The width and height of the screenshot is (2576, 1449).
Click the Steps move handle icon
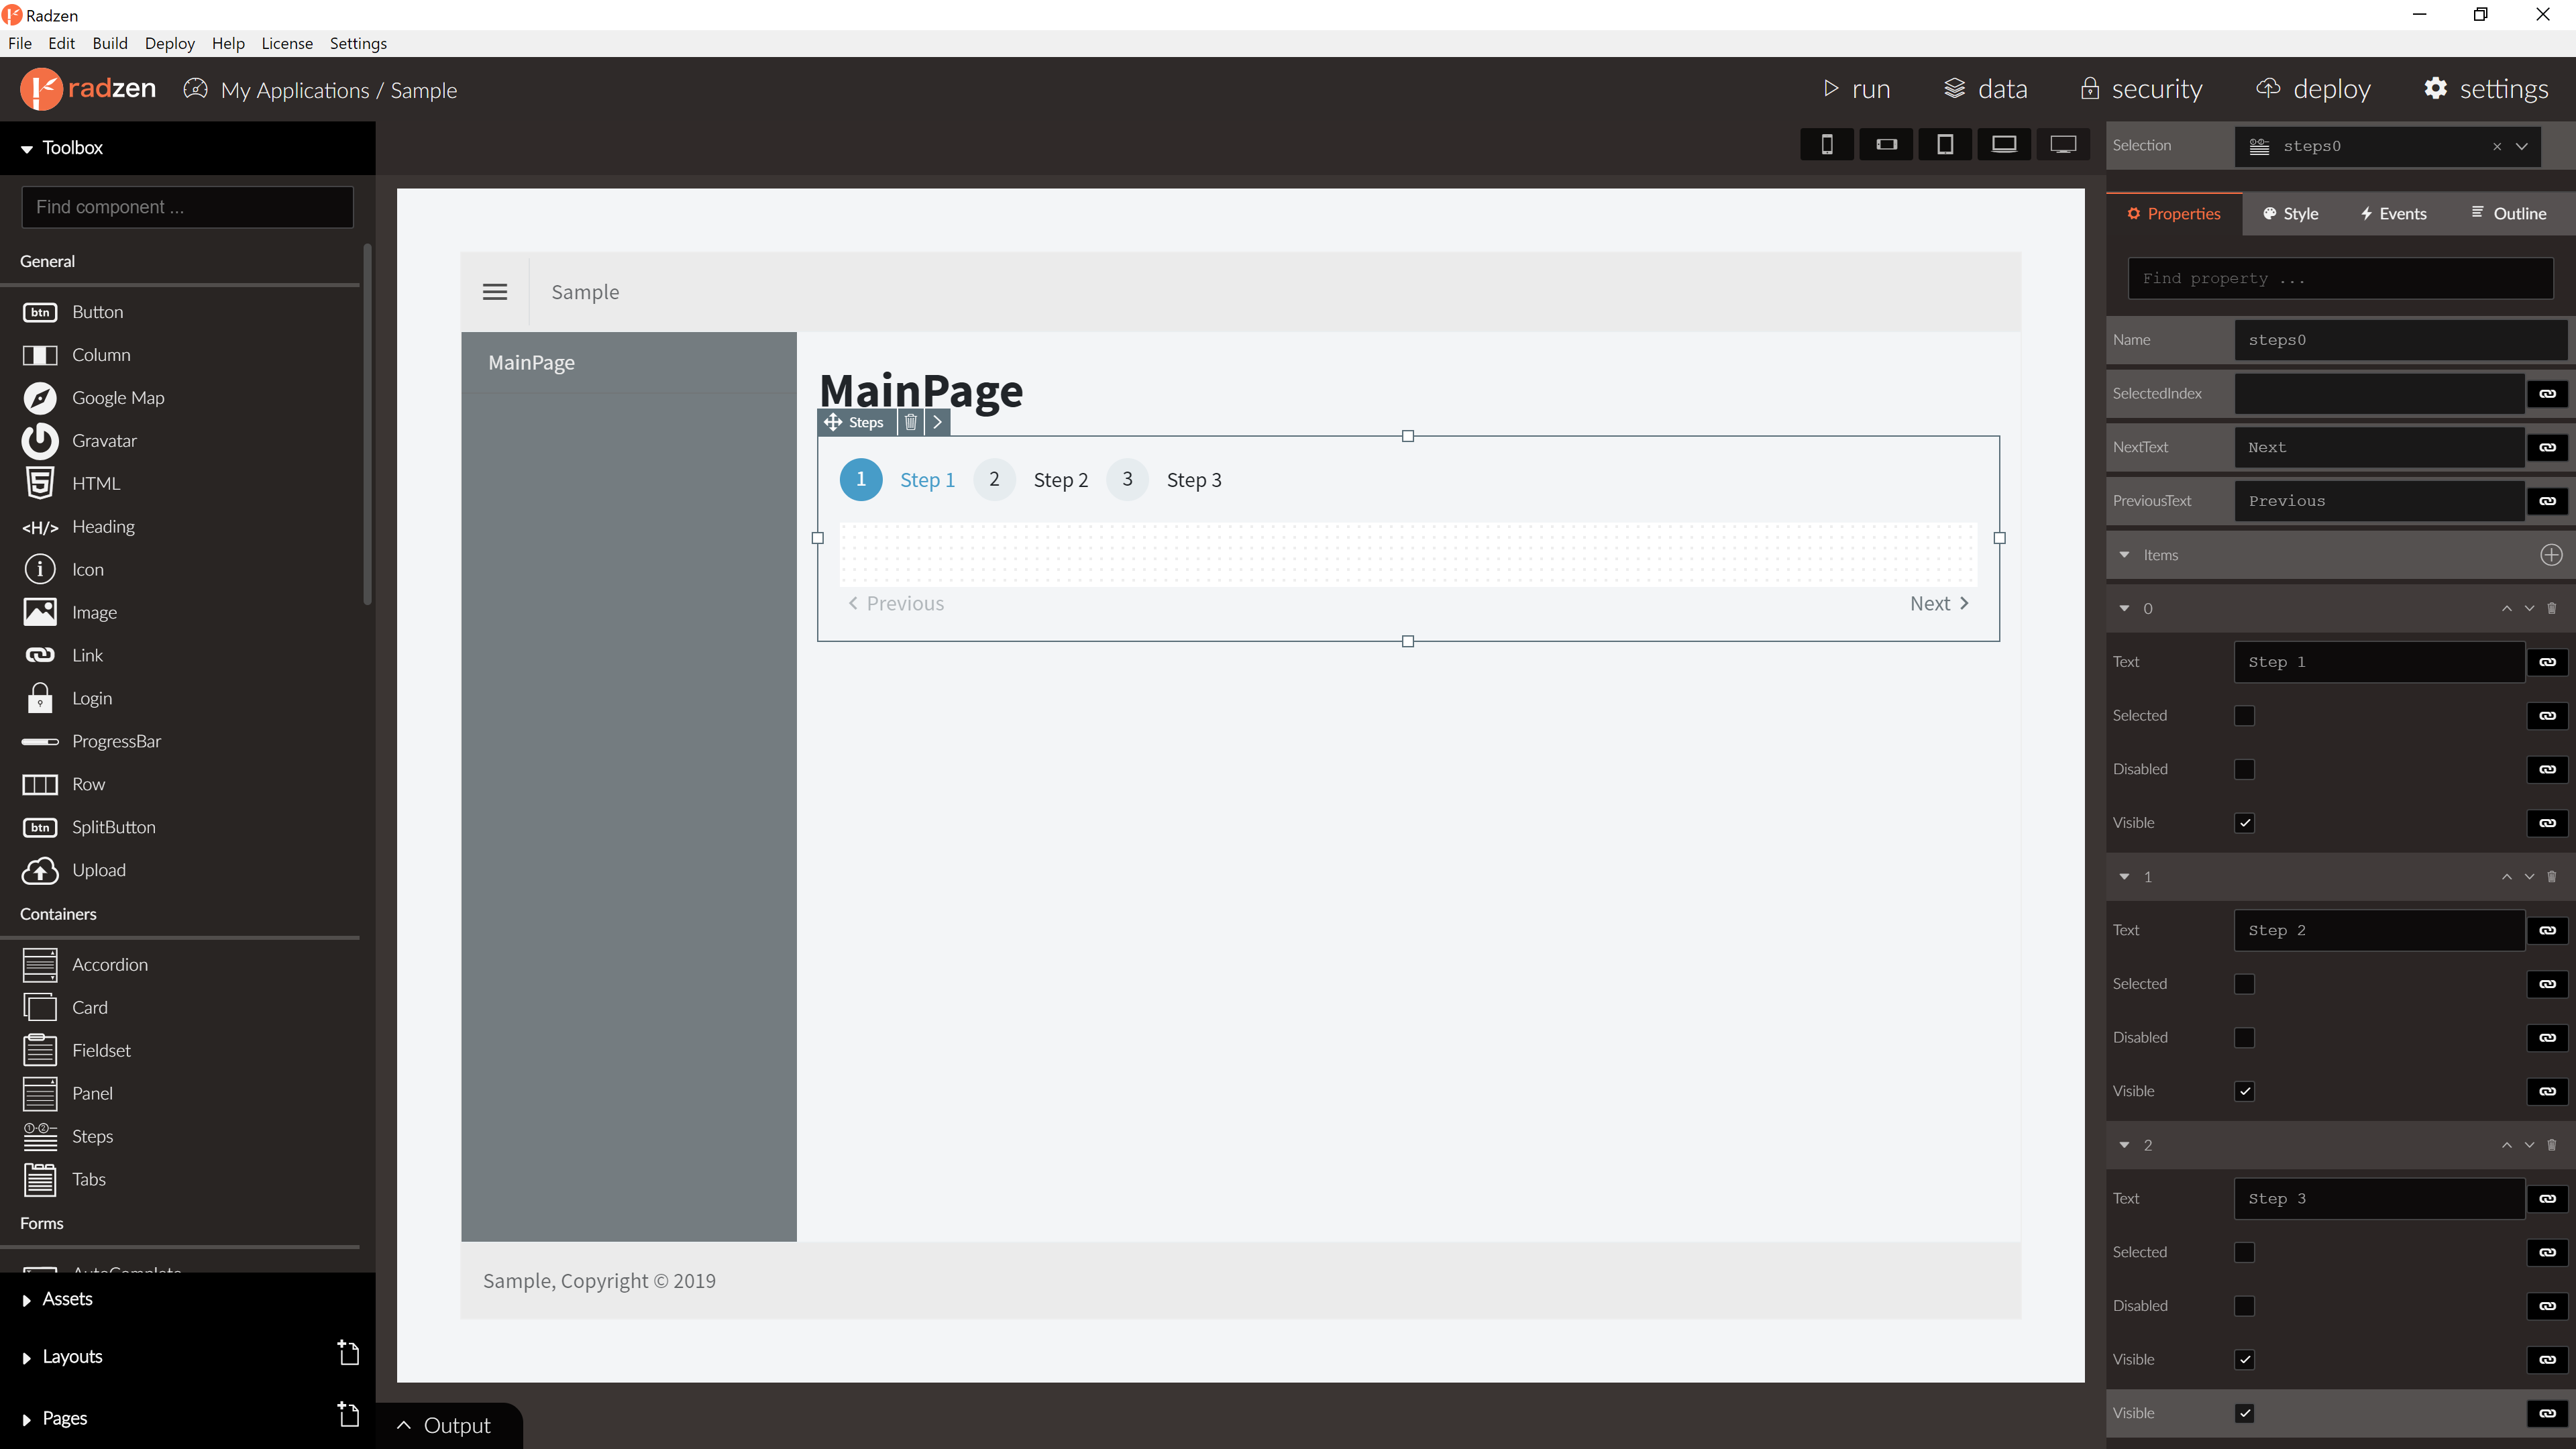pos(832,422)
